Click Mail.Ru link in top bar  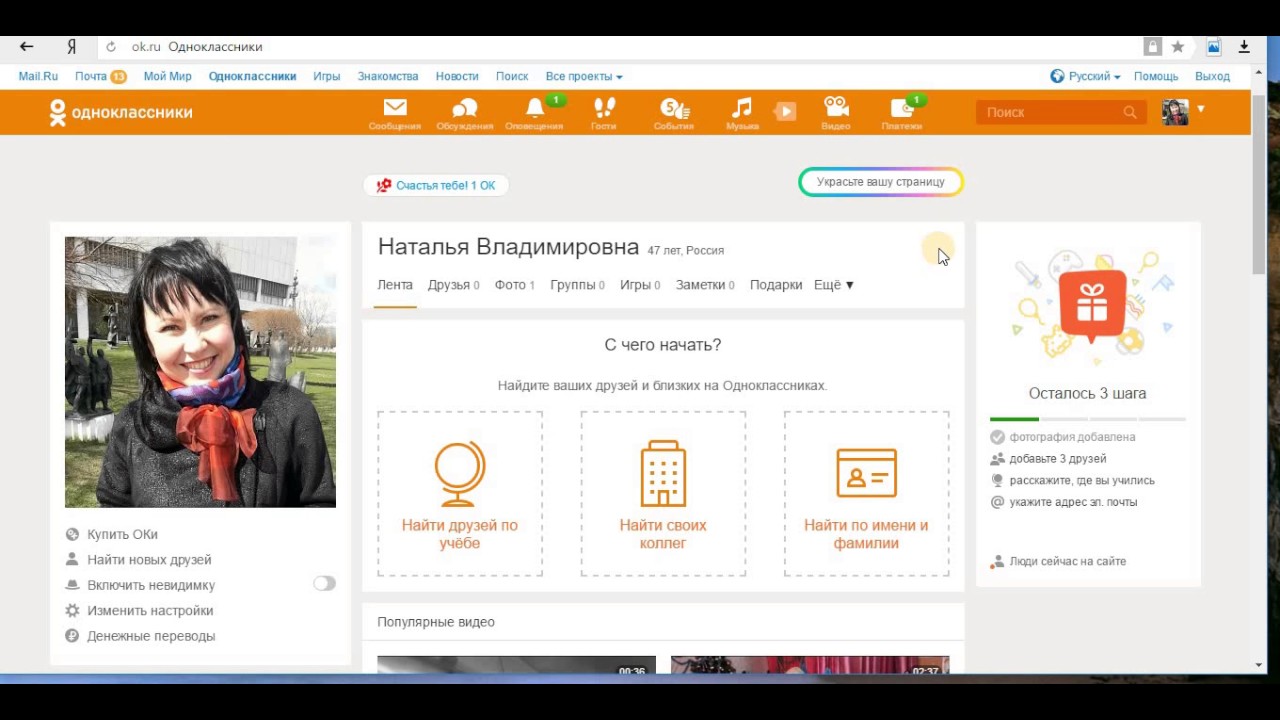click(x=38, y=76)
